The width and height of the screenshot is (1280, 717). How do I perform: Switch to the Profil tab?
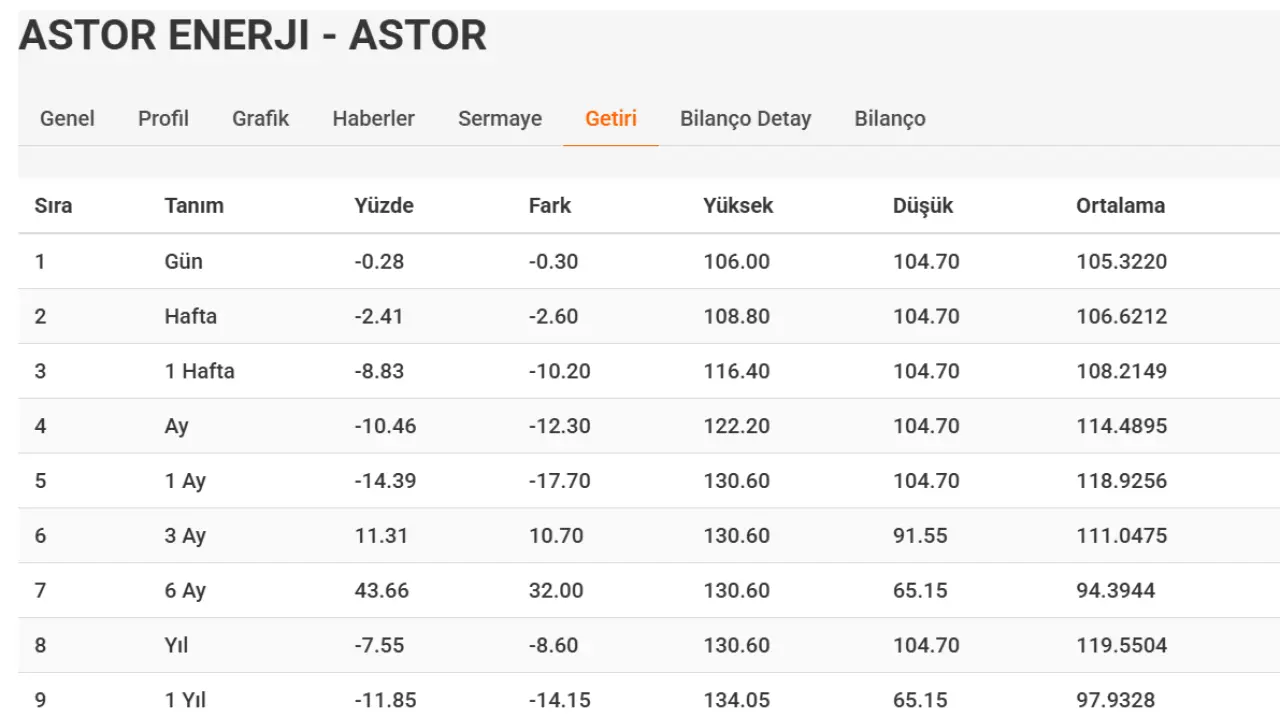point(163,118)
